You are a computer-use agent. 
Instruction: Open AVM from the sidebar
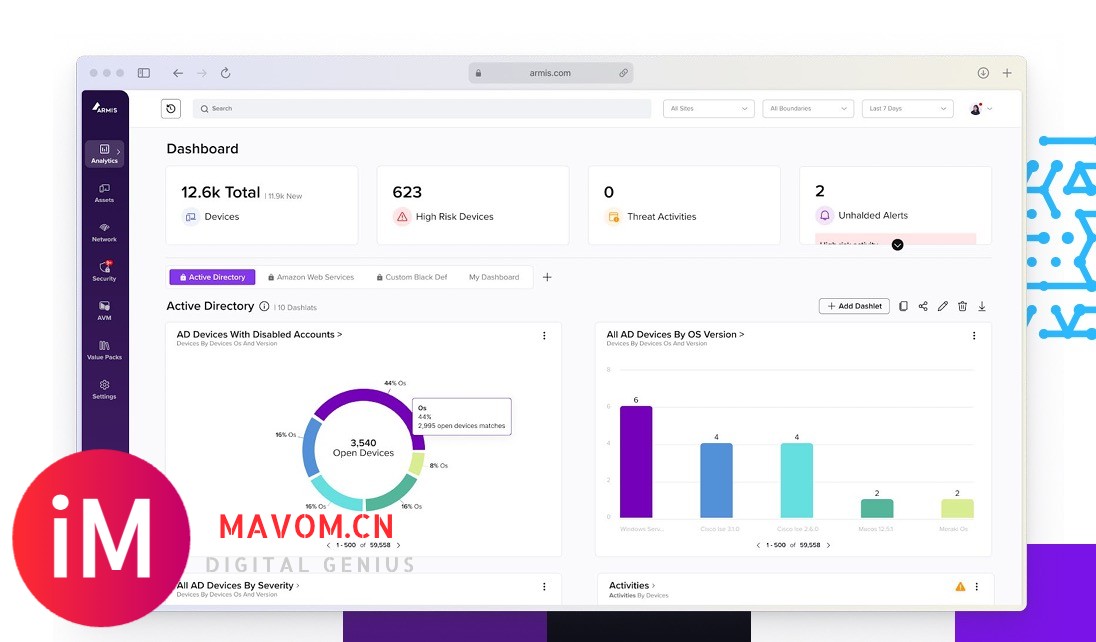(104, 310)
